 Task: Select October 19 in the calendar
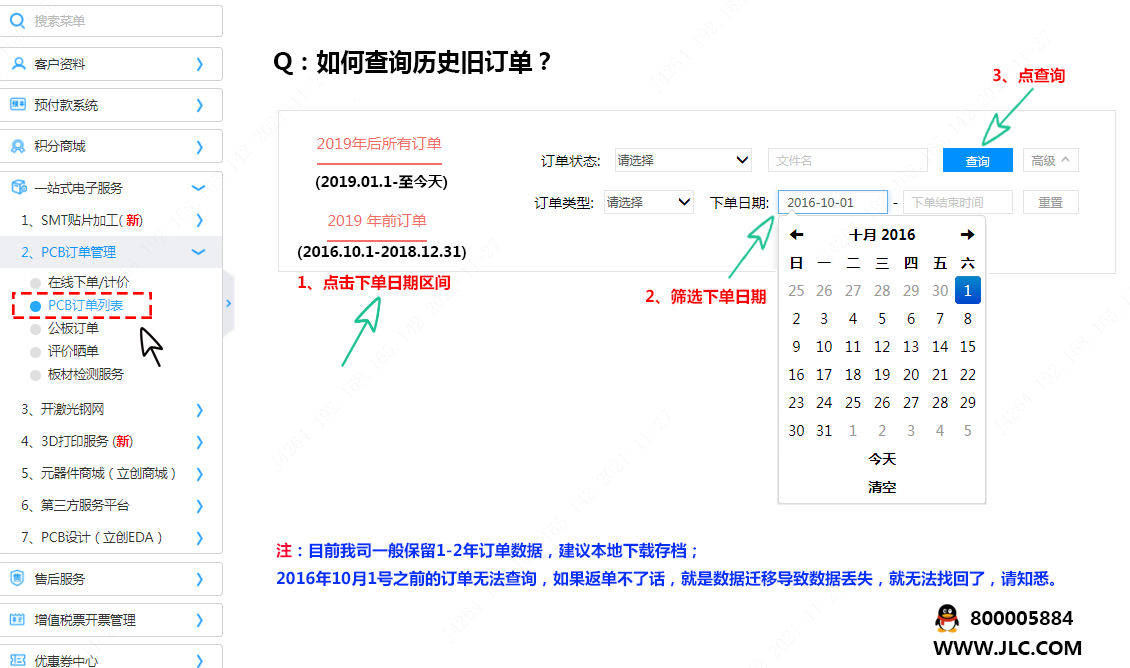click(882, 375)
